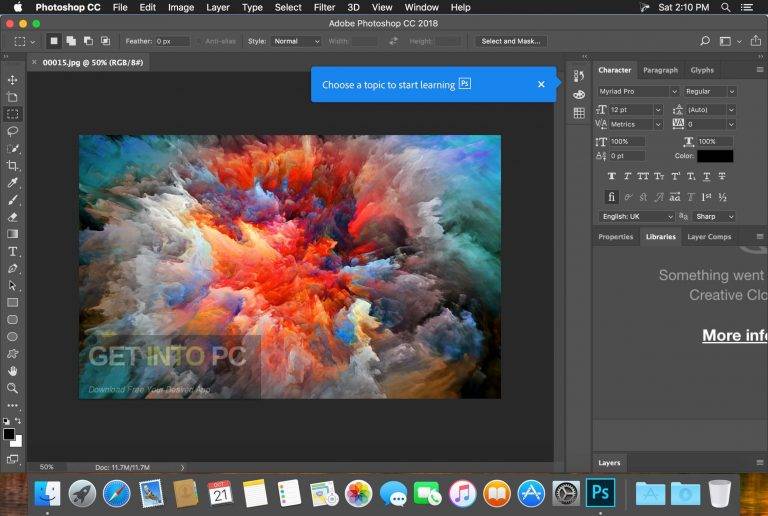
Task: Select the Move tool
Action: pos(13,80)
